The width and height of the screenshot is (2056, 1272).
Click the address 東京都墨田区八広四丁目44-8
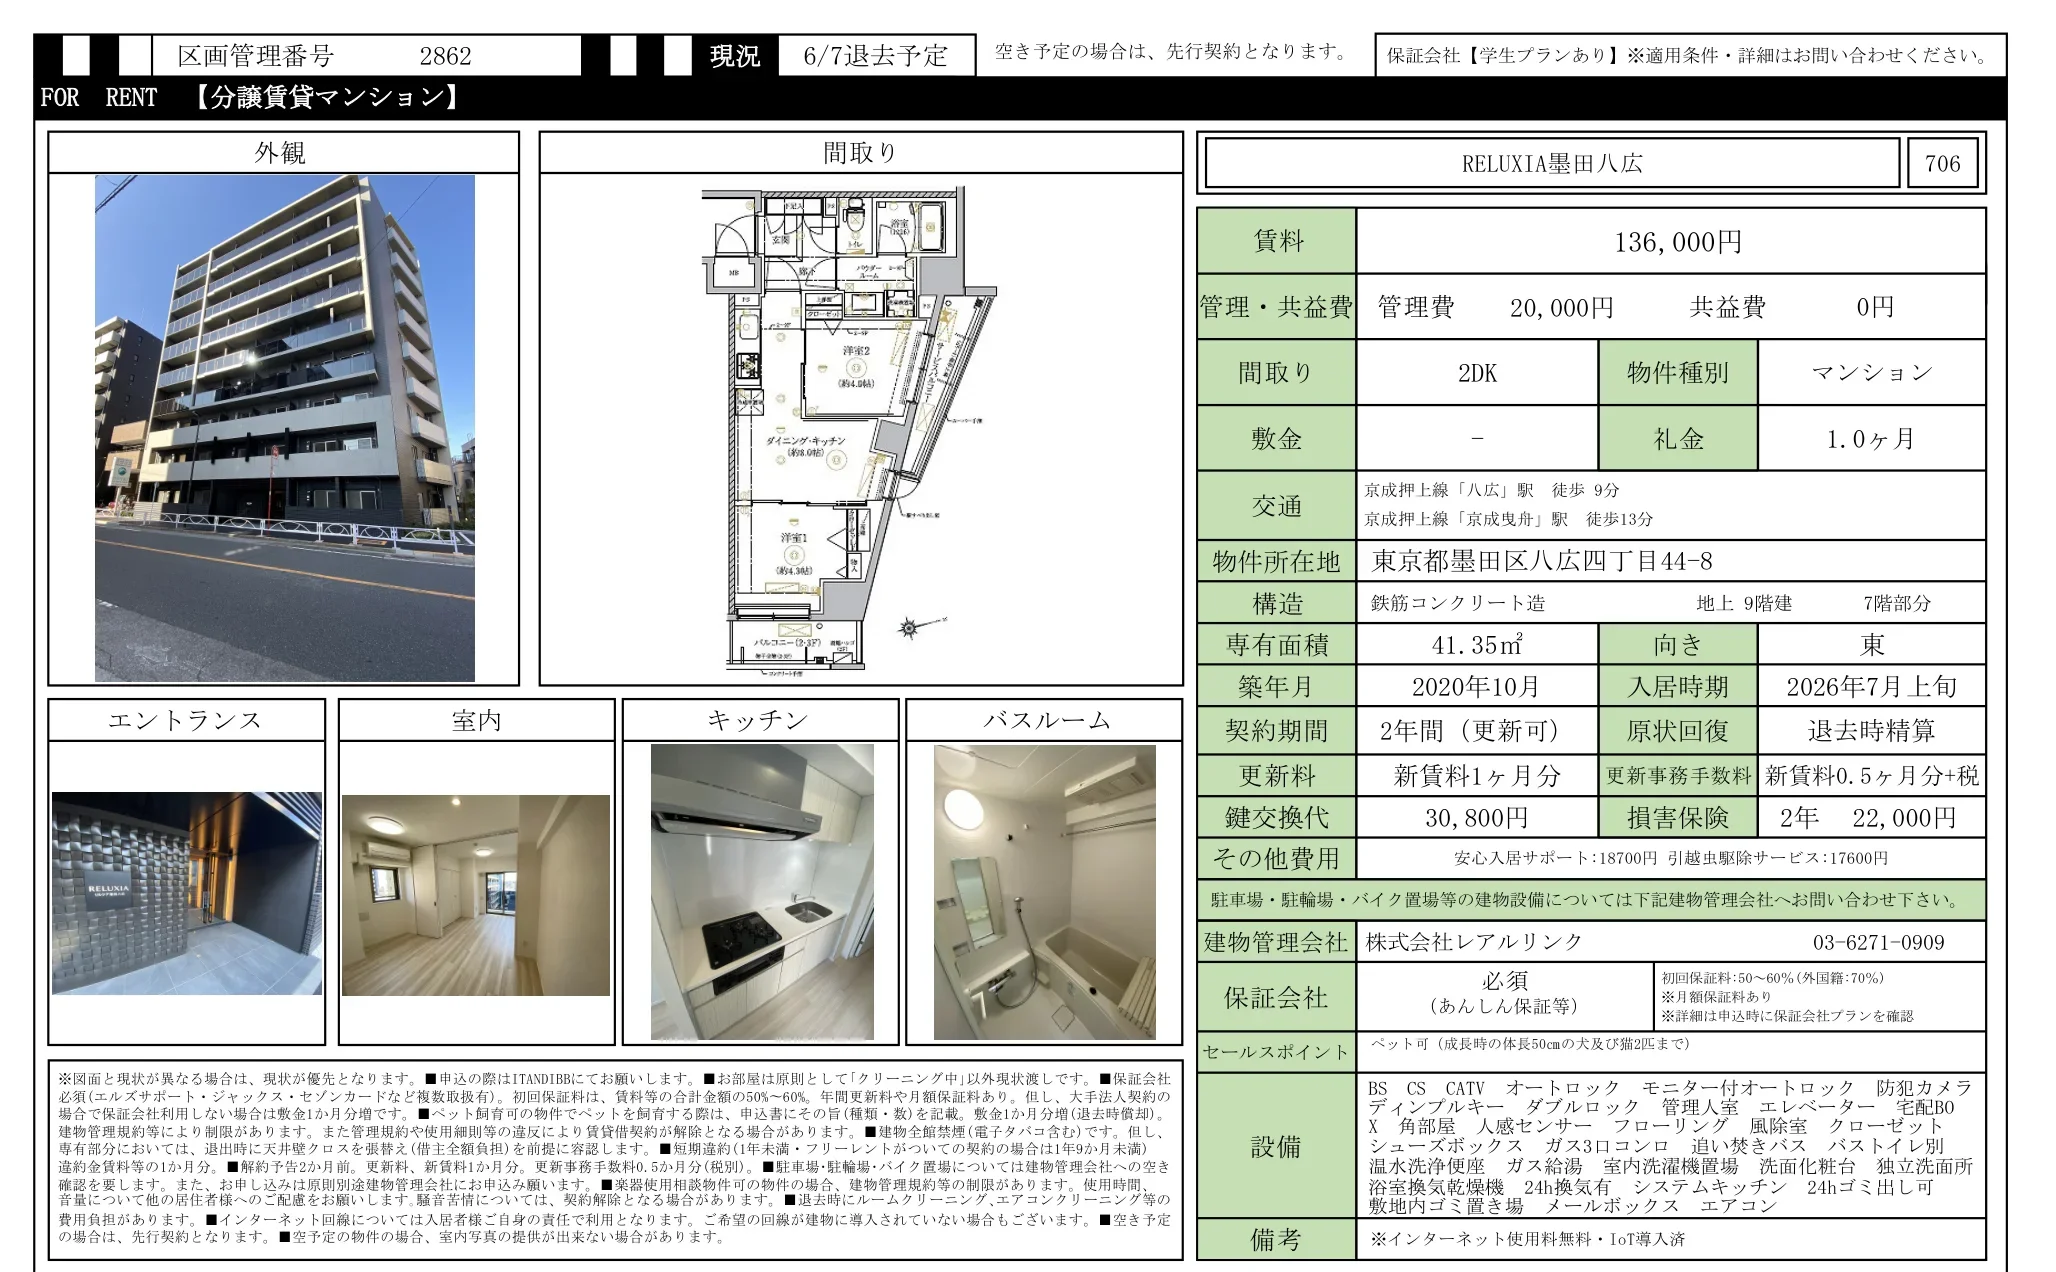click(1541, 561)
